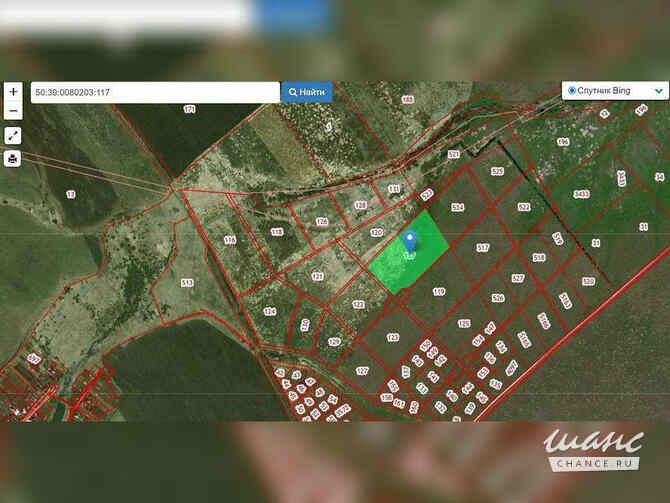Screen dimensions: 670x503
Task: Click parcel label 127
Action: pyautogui.click(x=362, y=371)
